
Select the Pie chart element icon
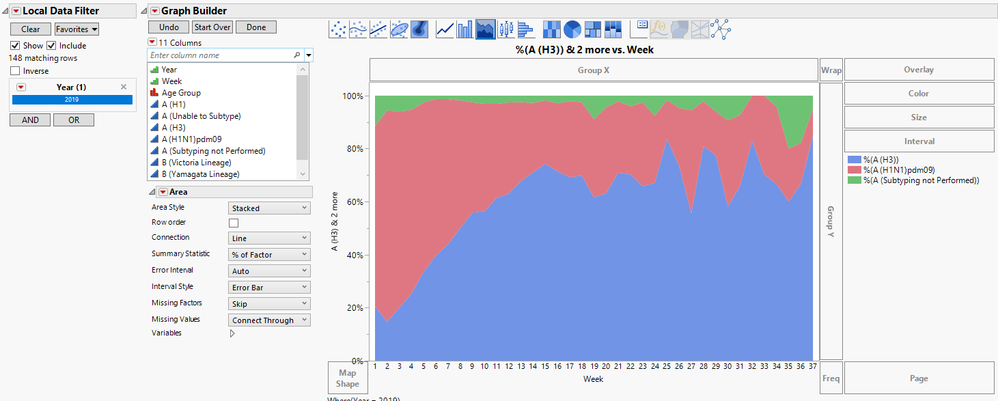point(573,29)
